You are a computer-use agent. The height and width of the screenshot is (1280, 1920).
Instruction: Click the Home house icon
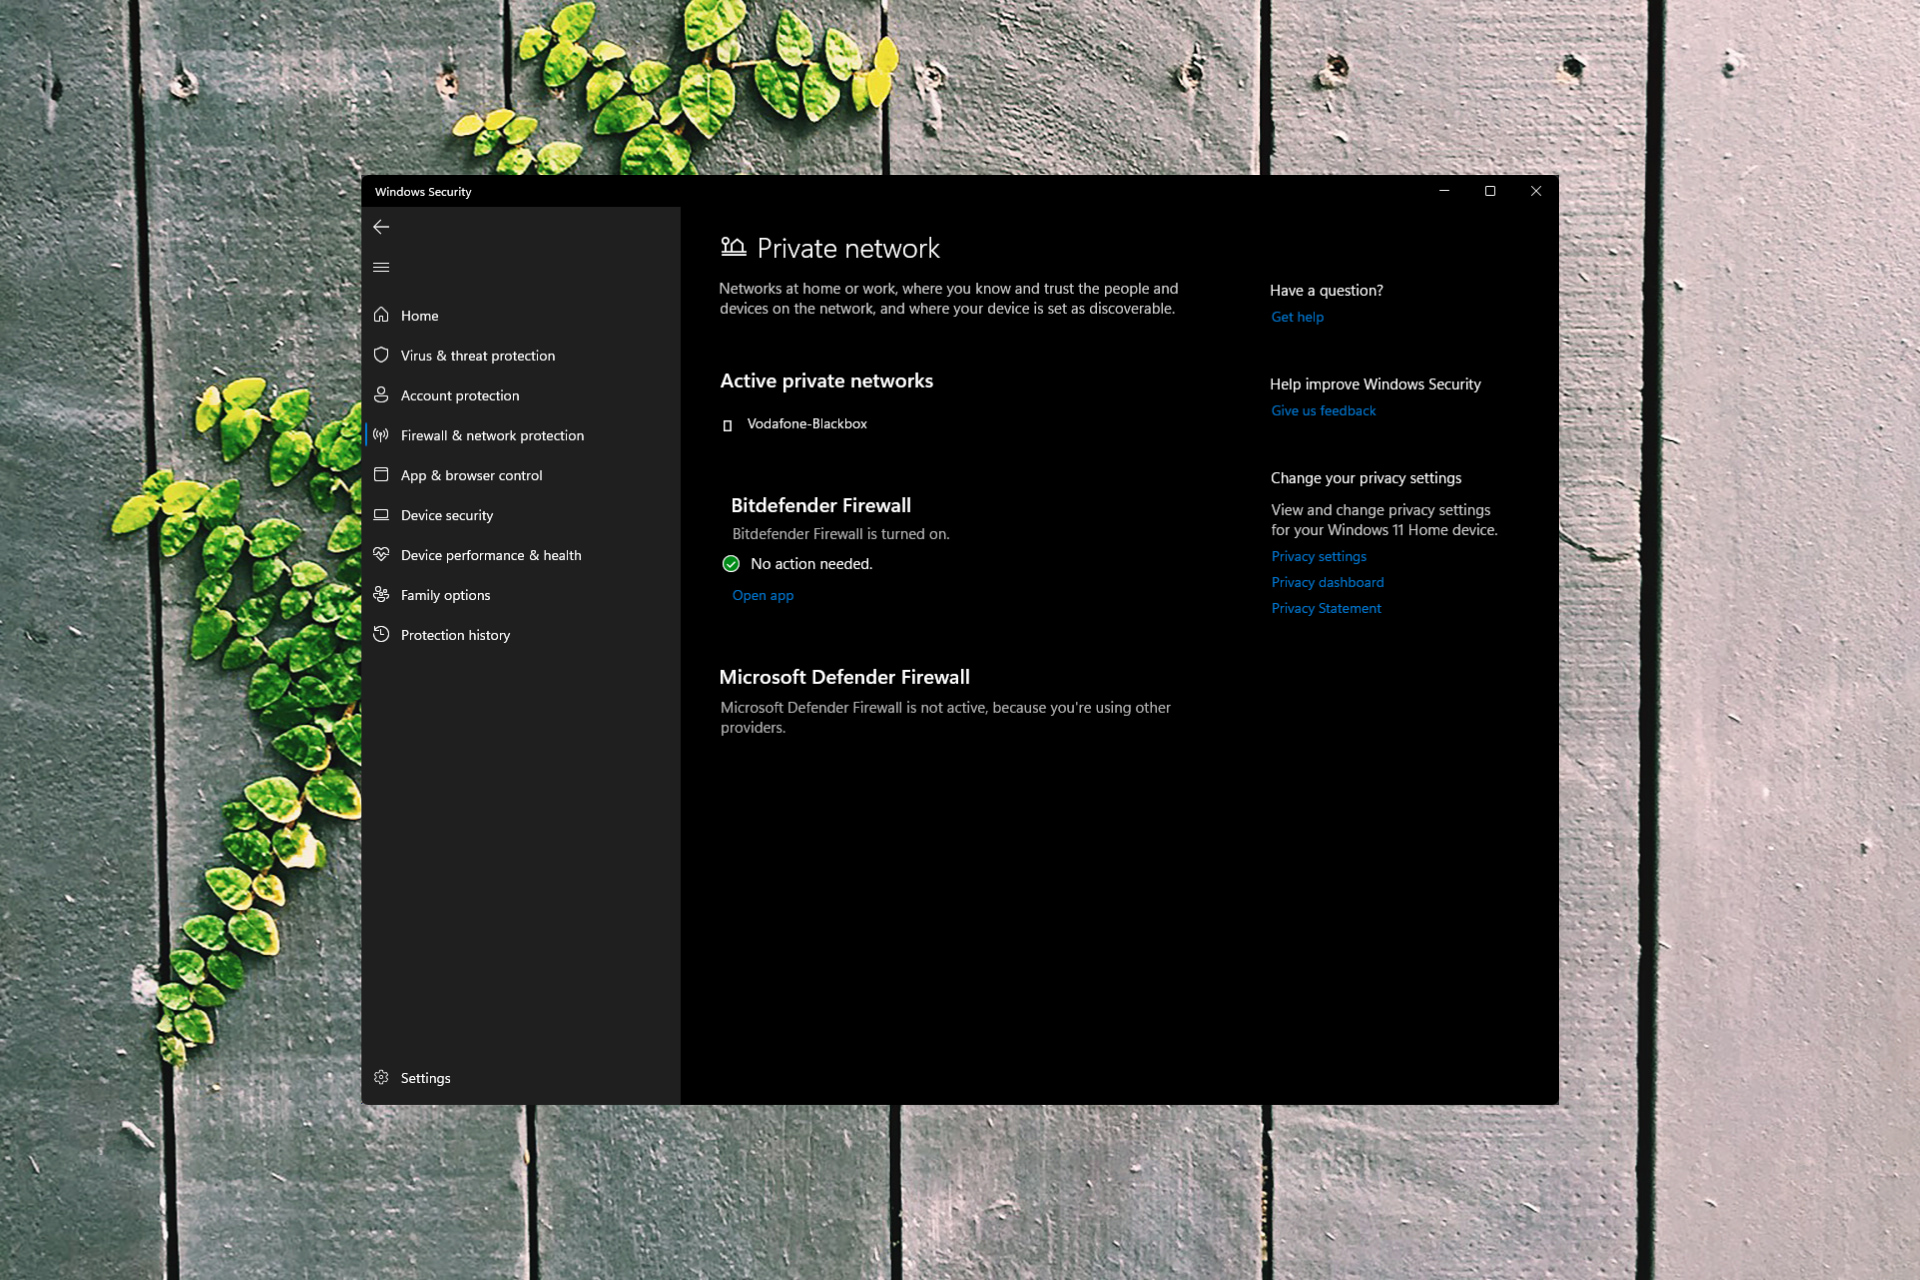tap(381, 315)
